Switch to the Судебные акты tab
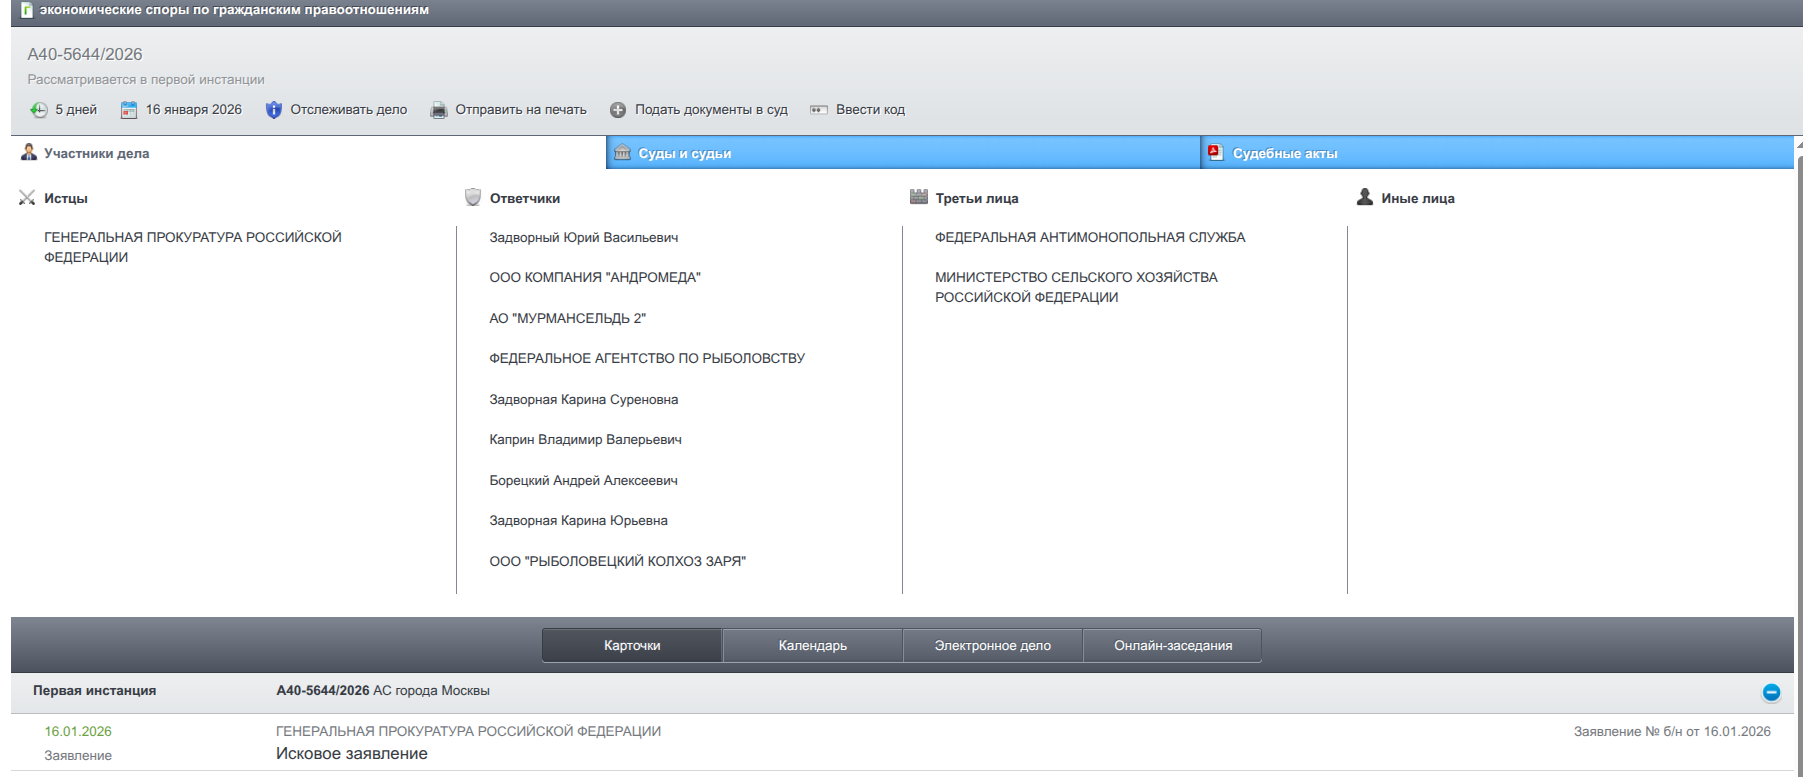This screenshot has width=1803, height=777. [x=1284, y=153]
